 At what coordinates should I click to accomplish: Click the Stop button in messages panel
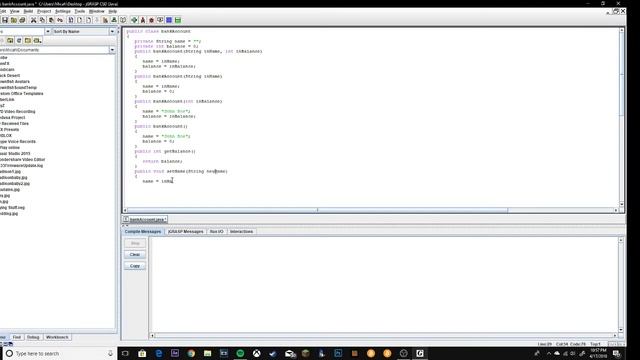tap(135, 243)
